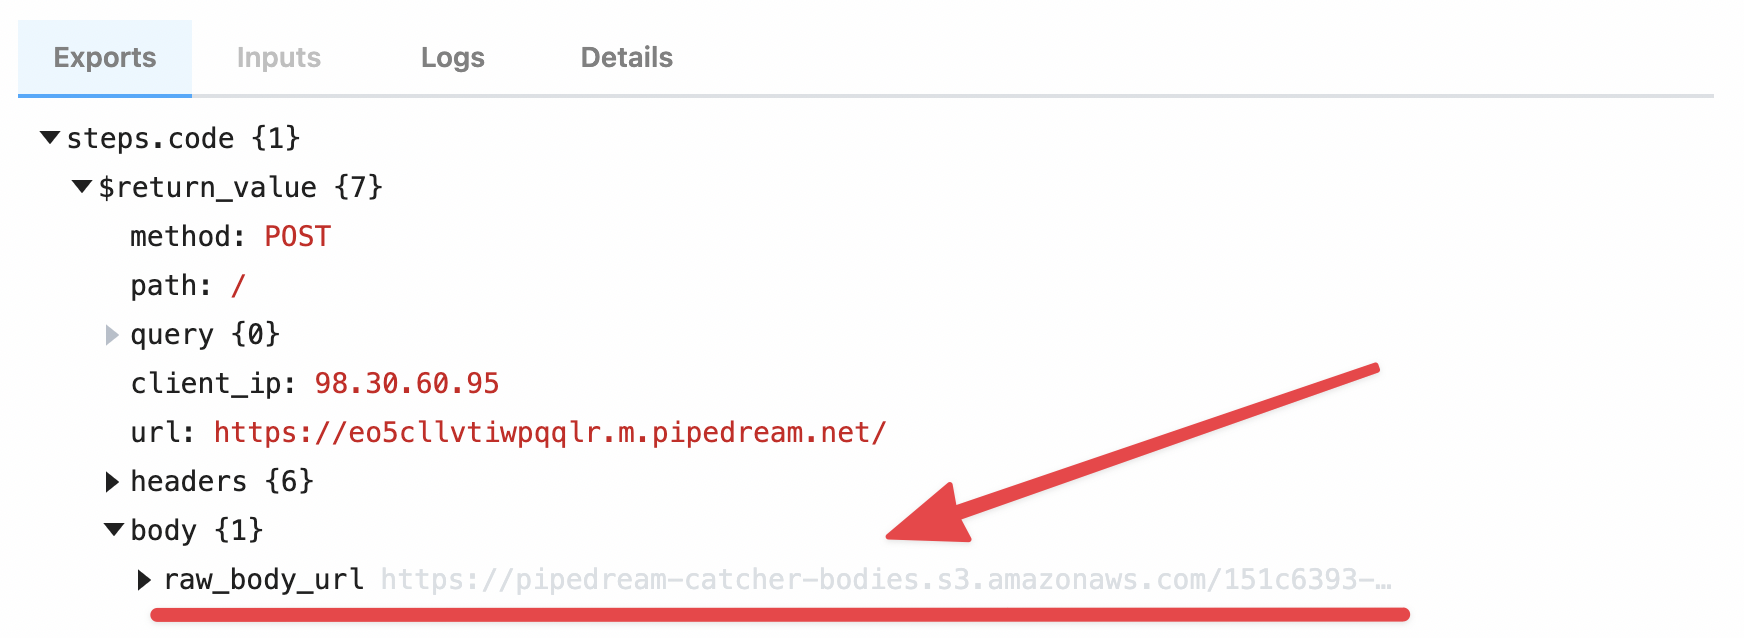
Task: Expand the raw_body_url arrow
Action: point(145,580)
